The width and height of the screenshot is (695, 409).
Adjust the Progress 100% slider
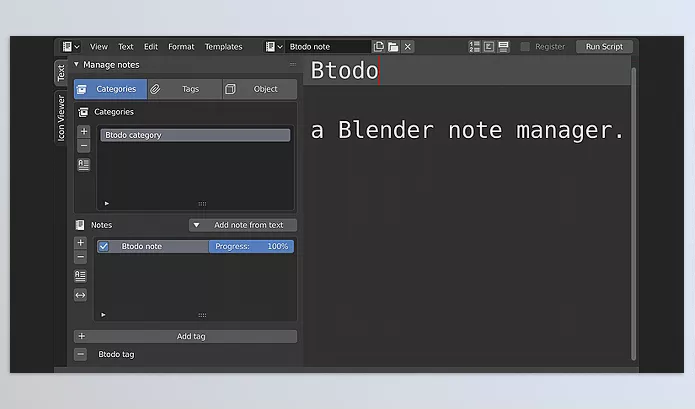point(251,246)
